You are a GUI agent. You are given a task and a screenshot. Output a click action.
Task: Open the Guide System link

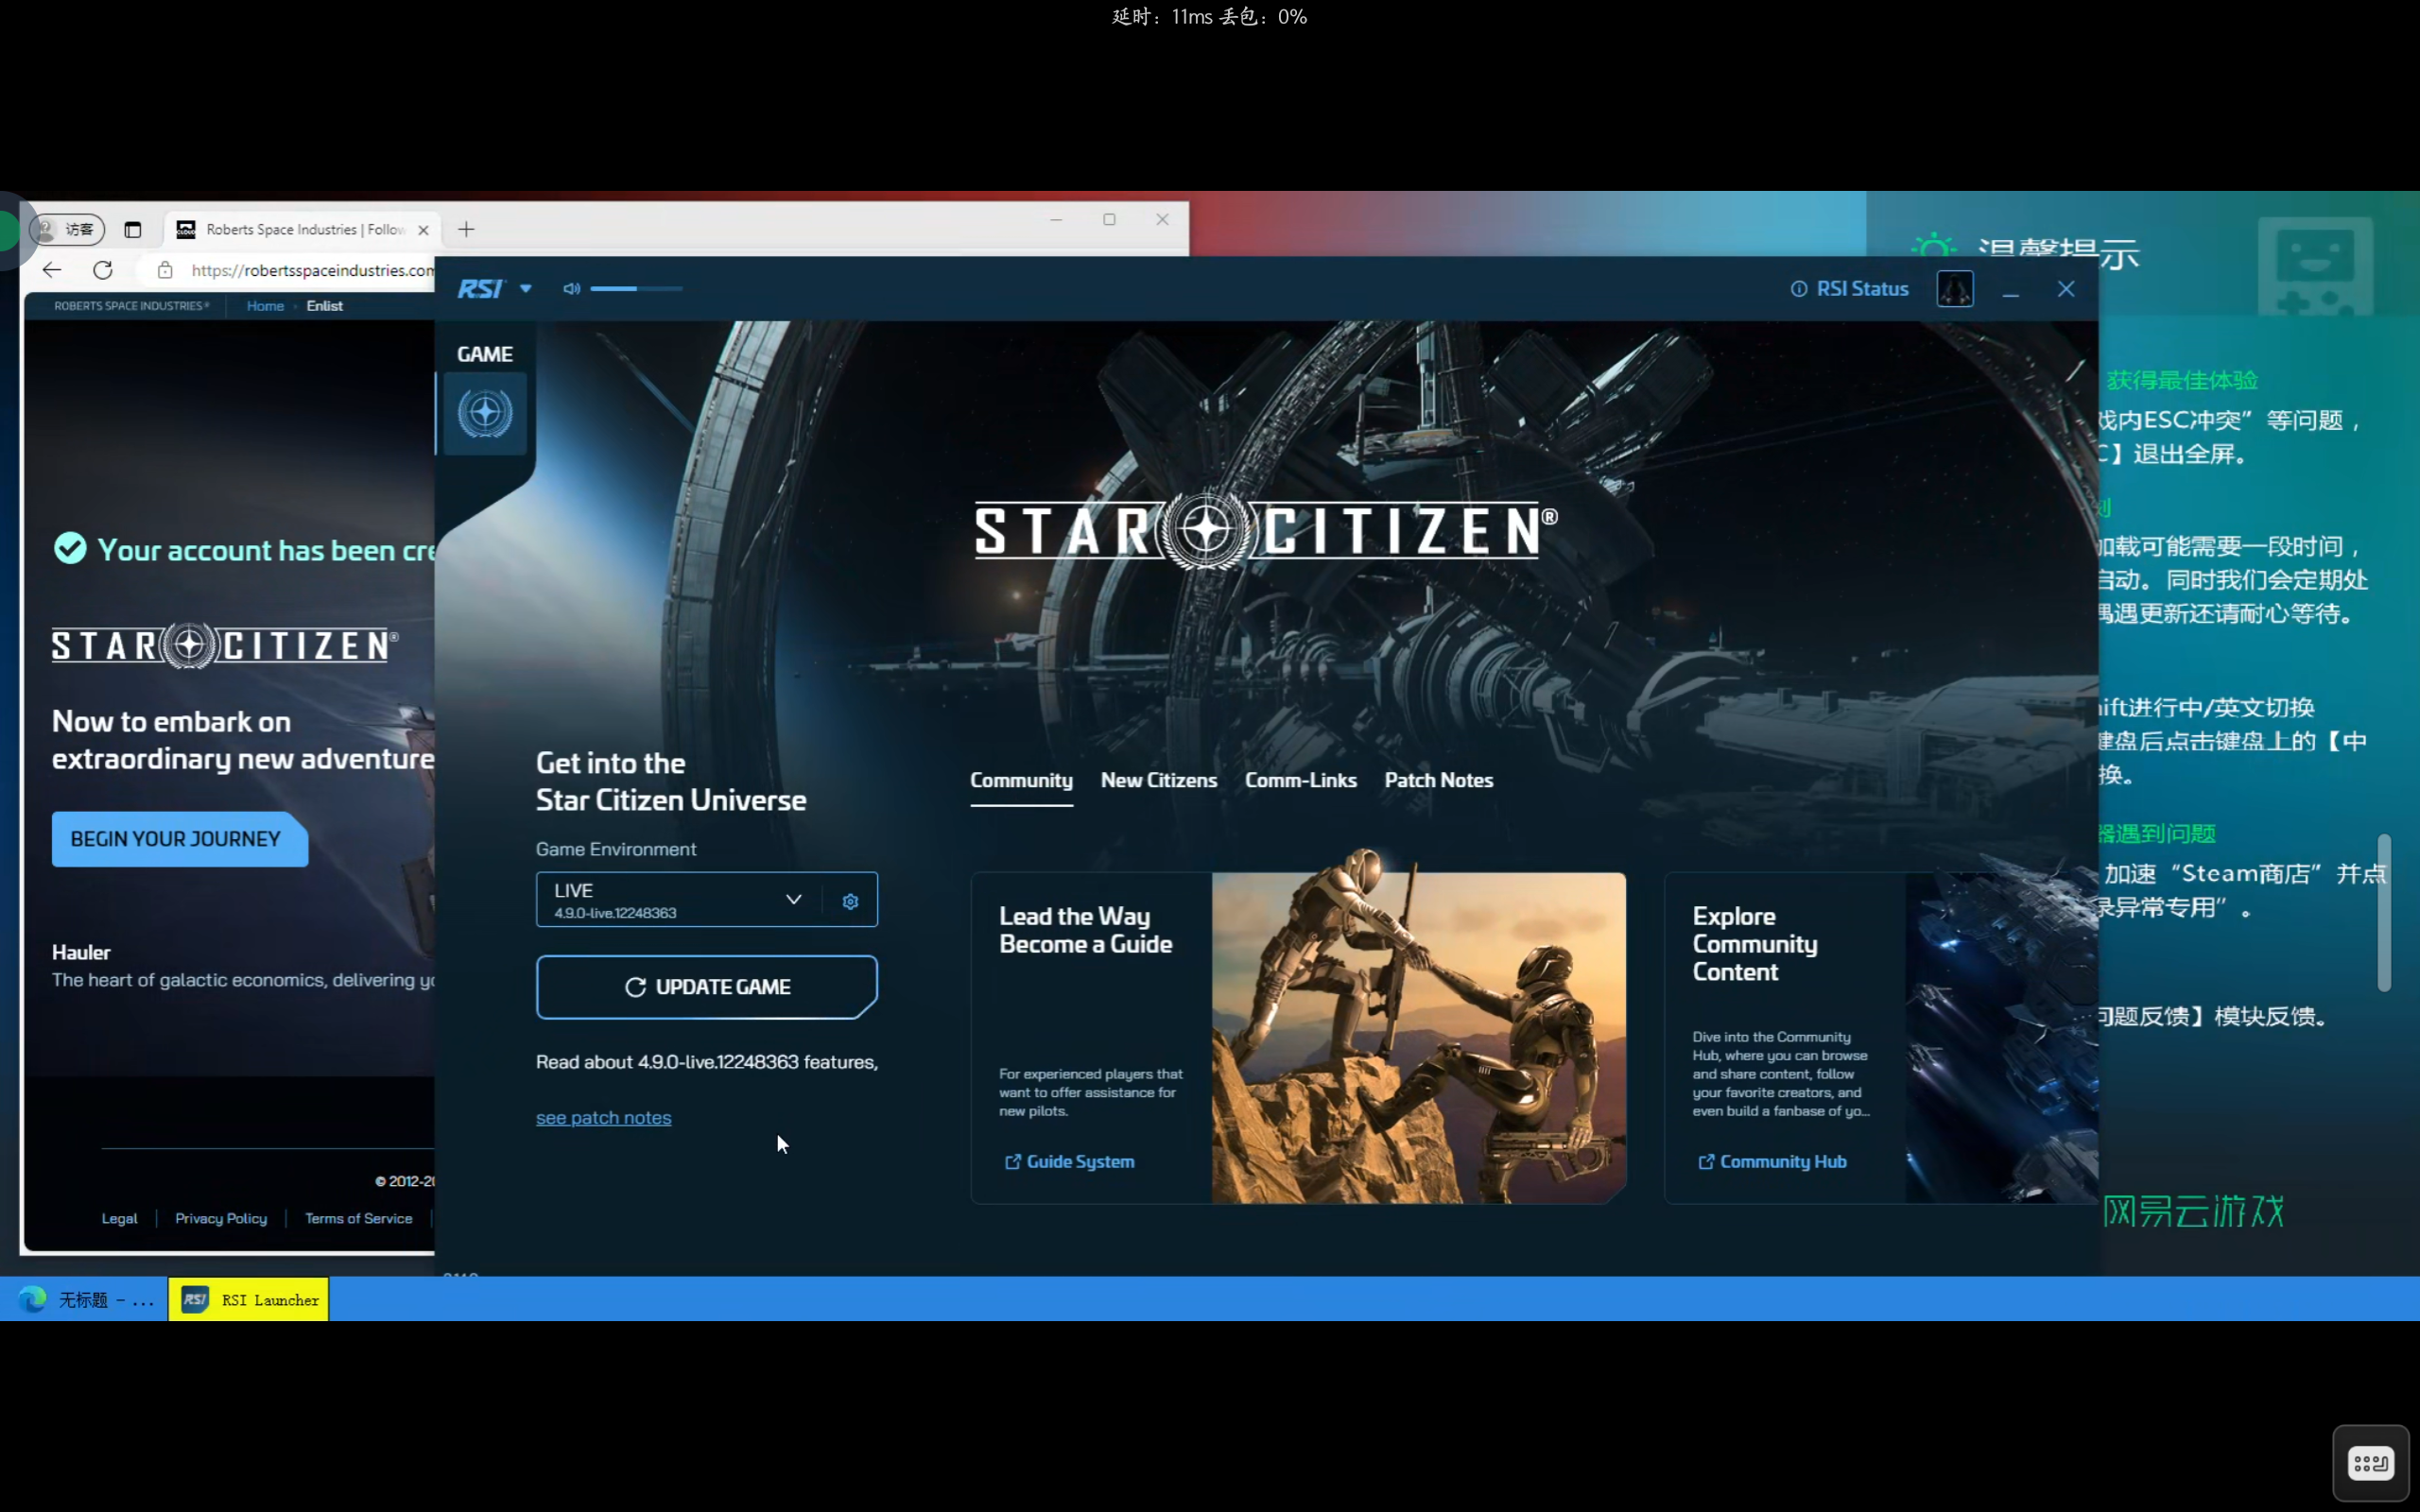coord(1069,1162)
